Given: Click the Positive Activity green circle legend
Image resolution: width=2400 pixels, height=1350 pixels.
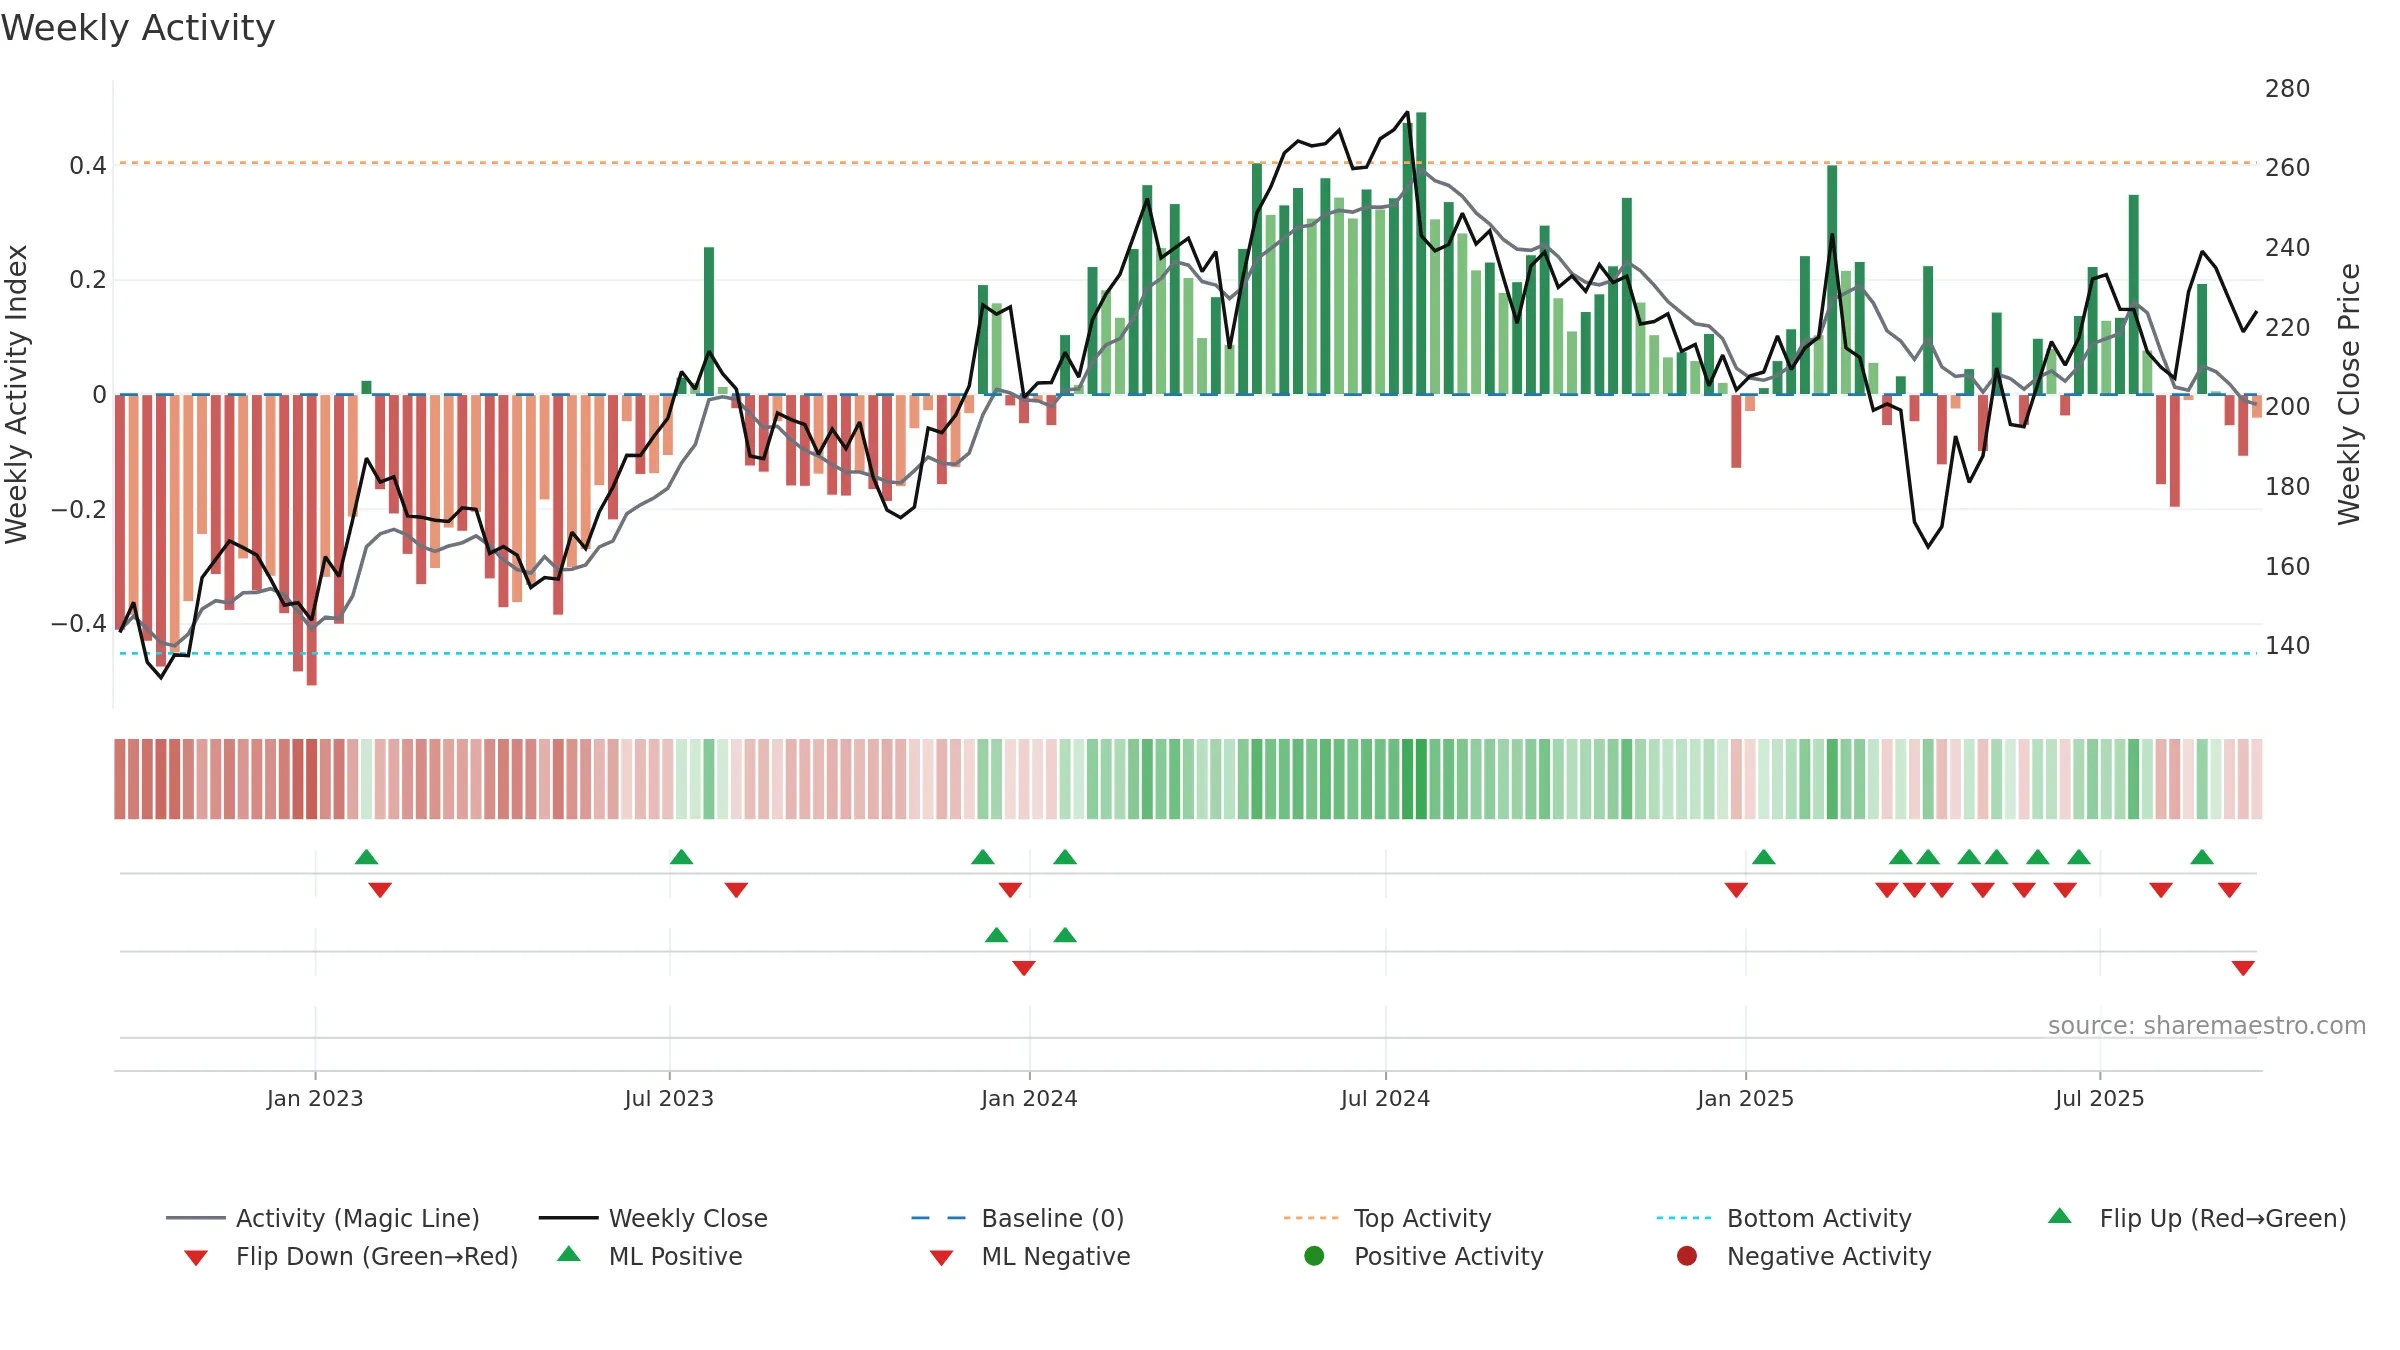Looking at the screenshot, I should (x=1314, y=1256).
